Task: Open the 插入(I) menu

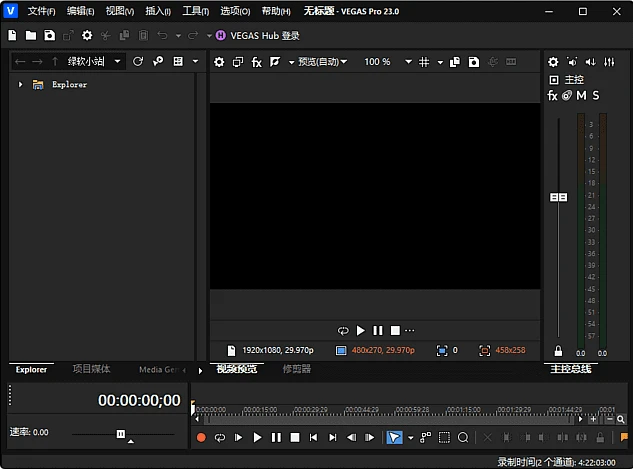Action: 158,11
